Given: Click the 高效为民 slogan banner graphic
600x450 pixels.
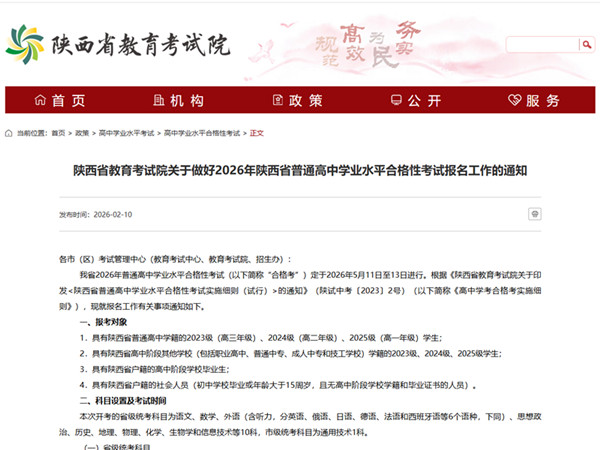Looking at the screenshot, I should click(368, 45).
